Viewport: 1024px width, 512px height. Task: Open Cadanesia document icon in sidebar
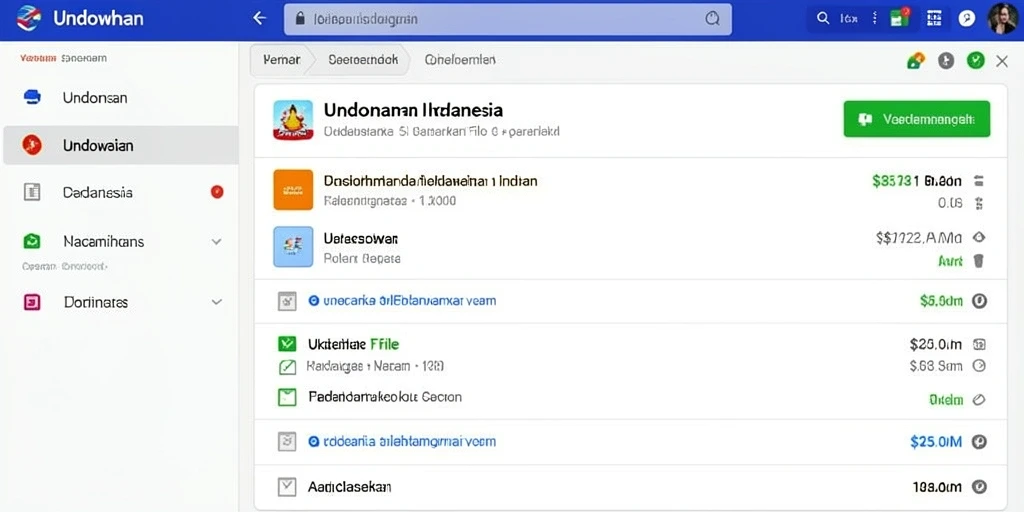coord(31,192)
